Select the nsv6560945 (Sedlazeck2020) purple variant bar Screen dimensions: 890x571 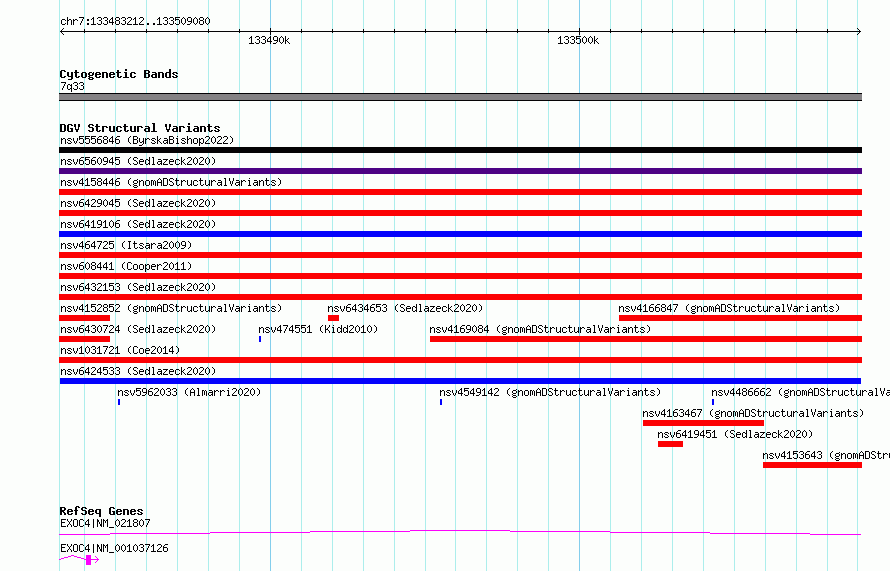pyautogui.click(x=460, y=171)
